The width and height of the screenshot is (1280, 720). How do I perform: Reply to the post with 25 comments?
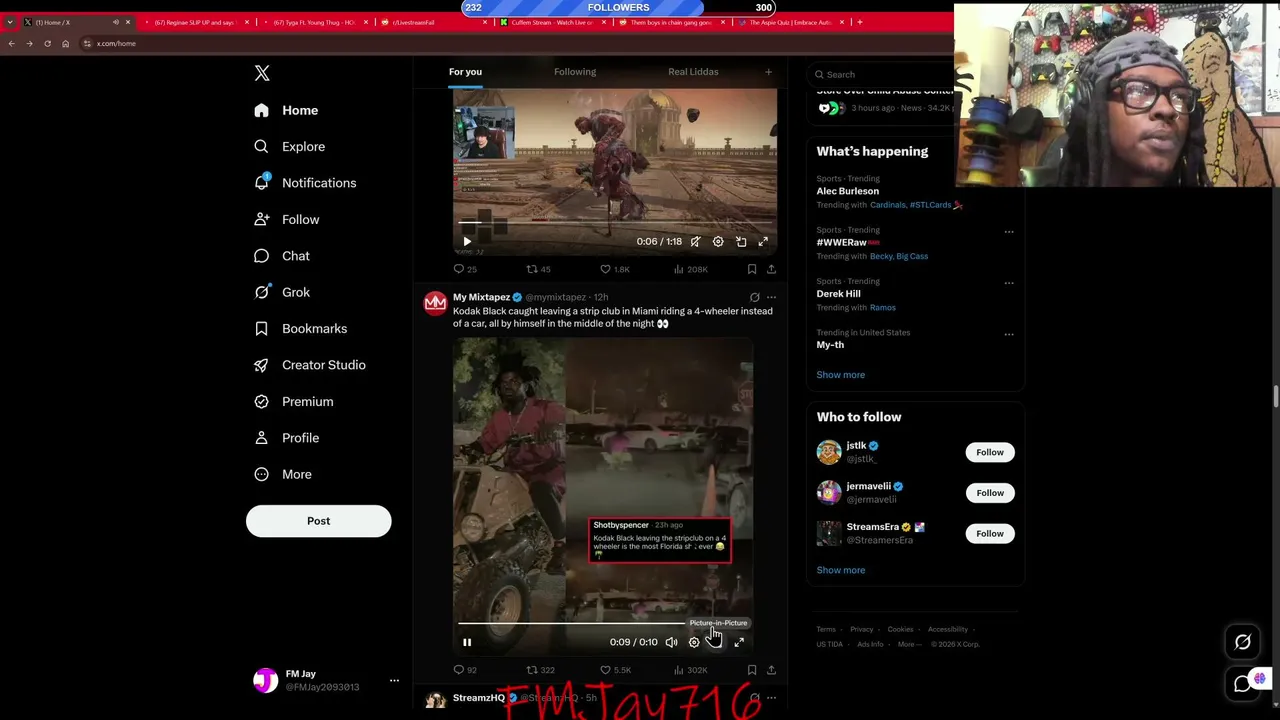click(465, 269)
